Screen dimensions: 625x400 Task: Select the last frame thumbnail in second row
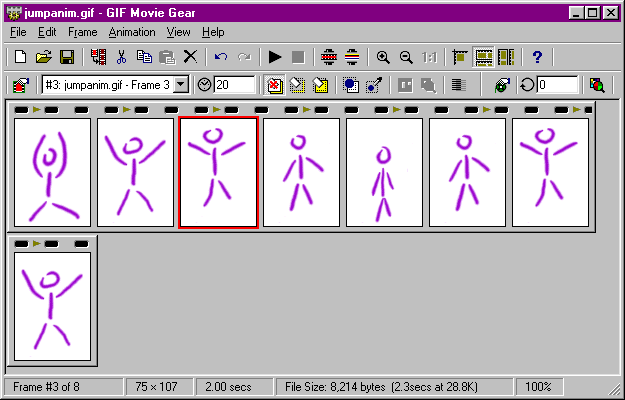coord(52,306)
